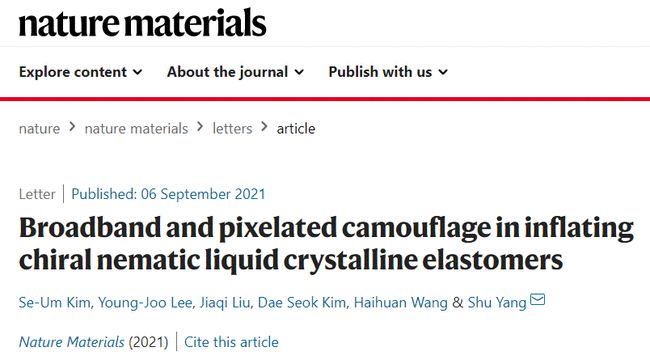The height and width of the screenshot is (360, 650).
Task: Open the About the journal menu
Action: tap(235, 72)
